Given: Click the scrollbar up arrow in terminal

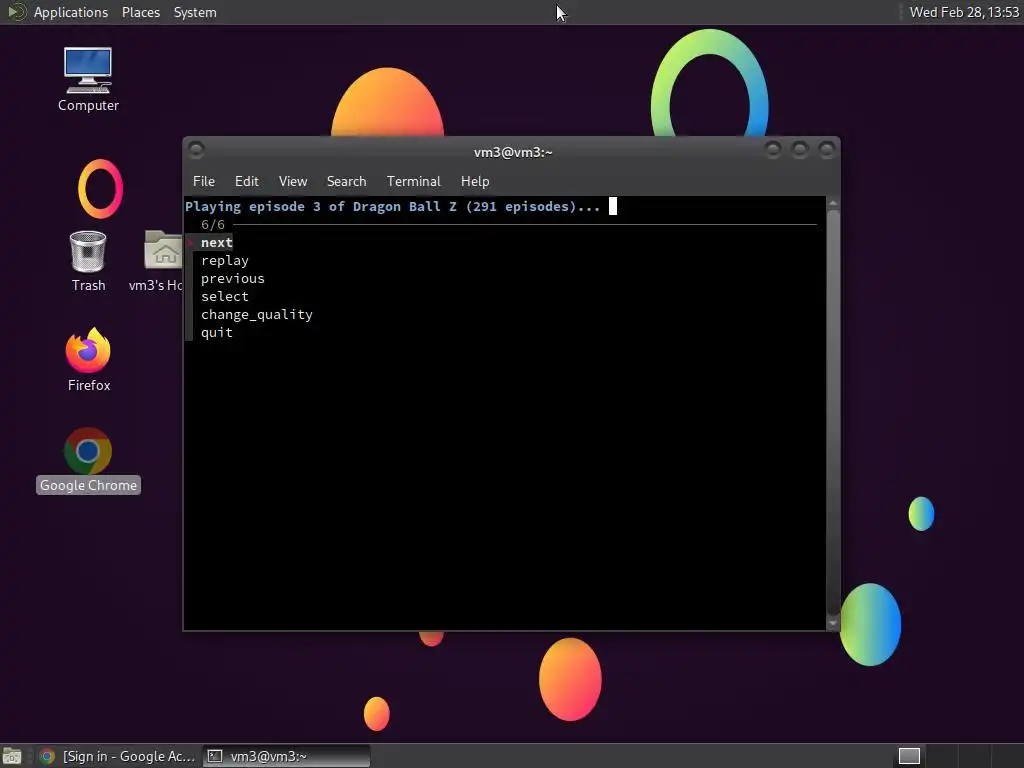Looking at the screenshot, I should click(833, 204).
